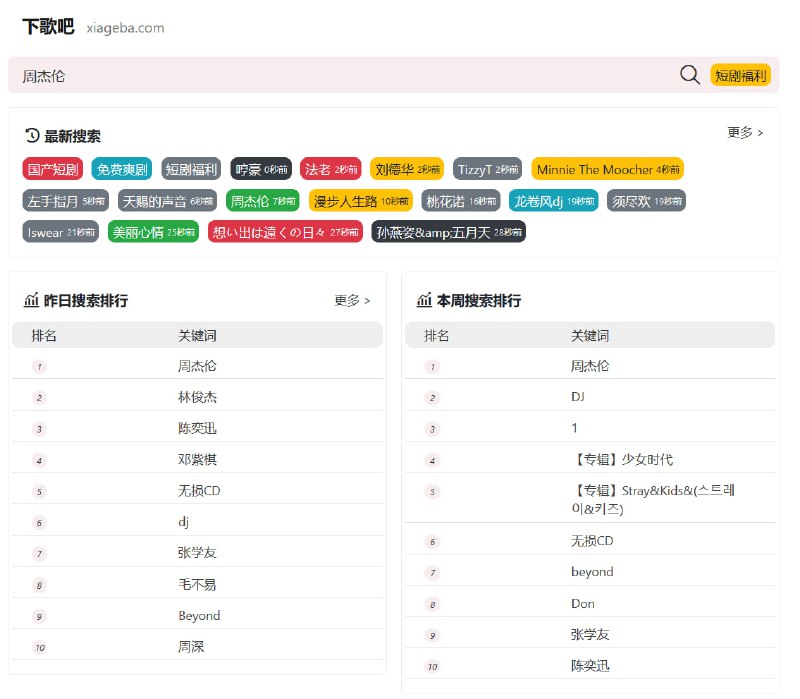
Task: Select Beyond in yesterday's ranking
Action: click(x=201, y=615)
